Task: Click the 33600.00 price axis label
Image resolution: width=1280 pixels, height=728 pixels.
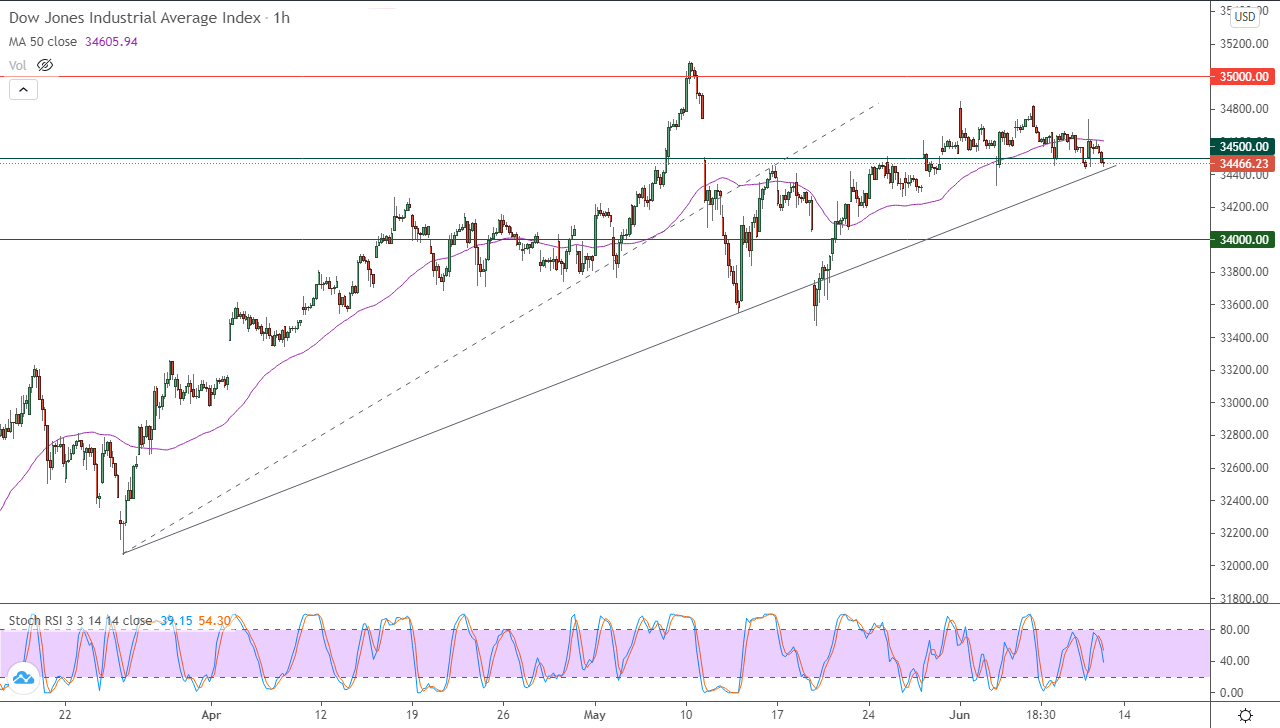Action: 1245,305
